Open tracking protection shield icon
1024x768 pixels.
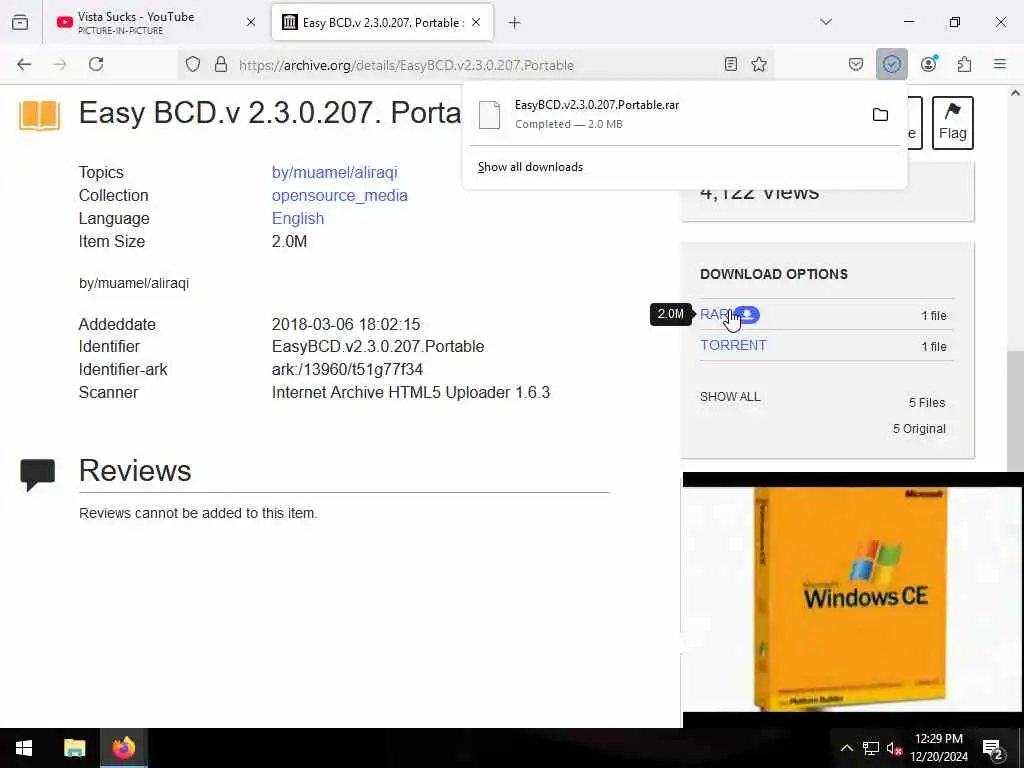point(193,64)
